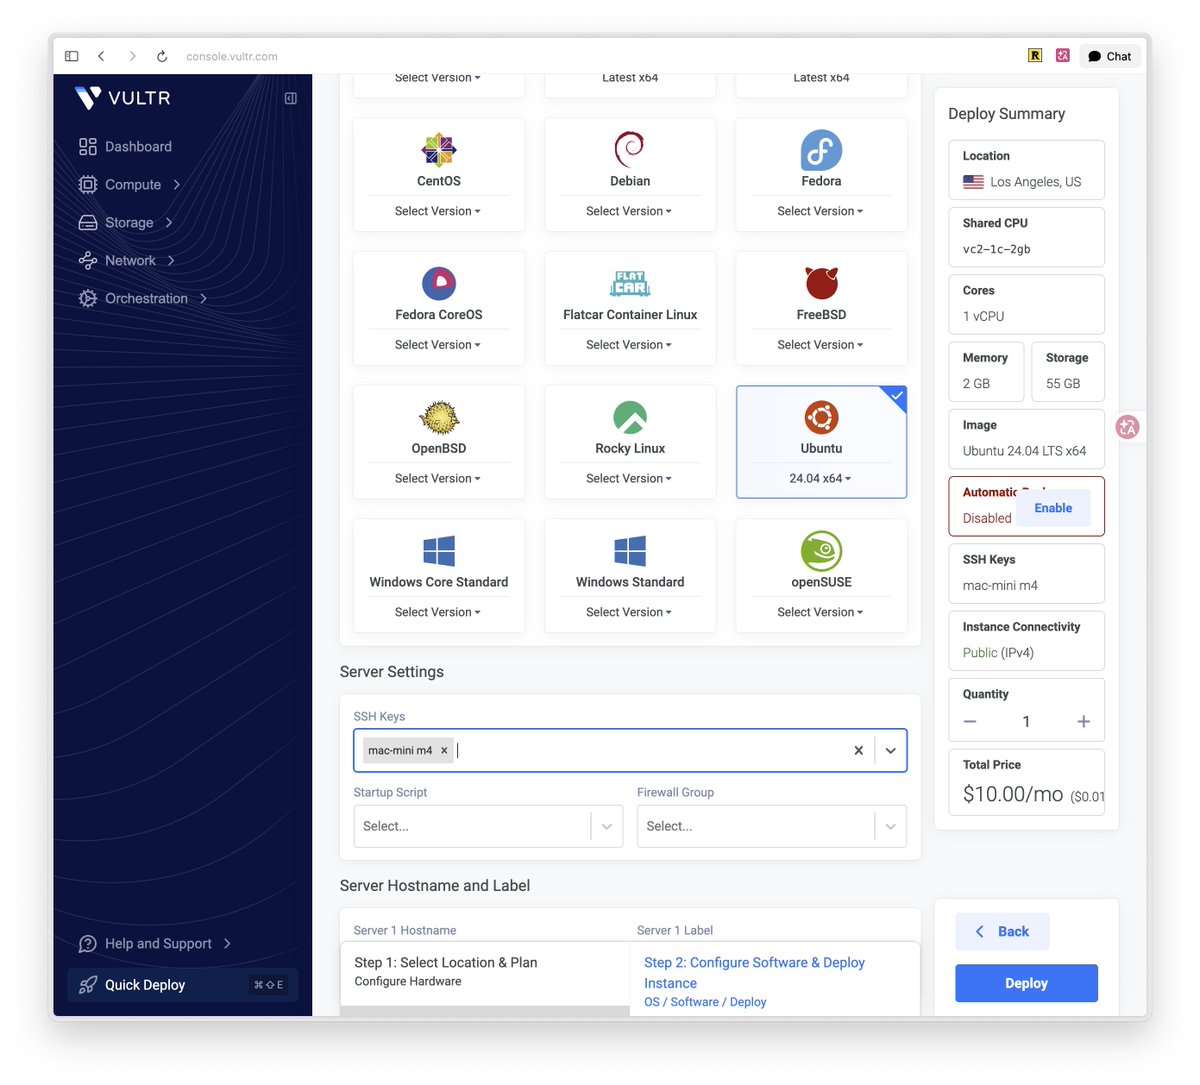This screenshot has height=1085, width=1200.
Task: Click the Orchestration gear icon
Action: (x=88, y=299)
